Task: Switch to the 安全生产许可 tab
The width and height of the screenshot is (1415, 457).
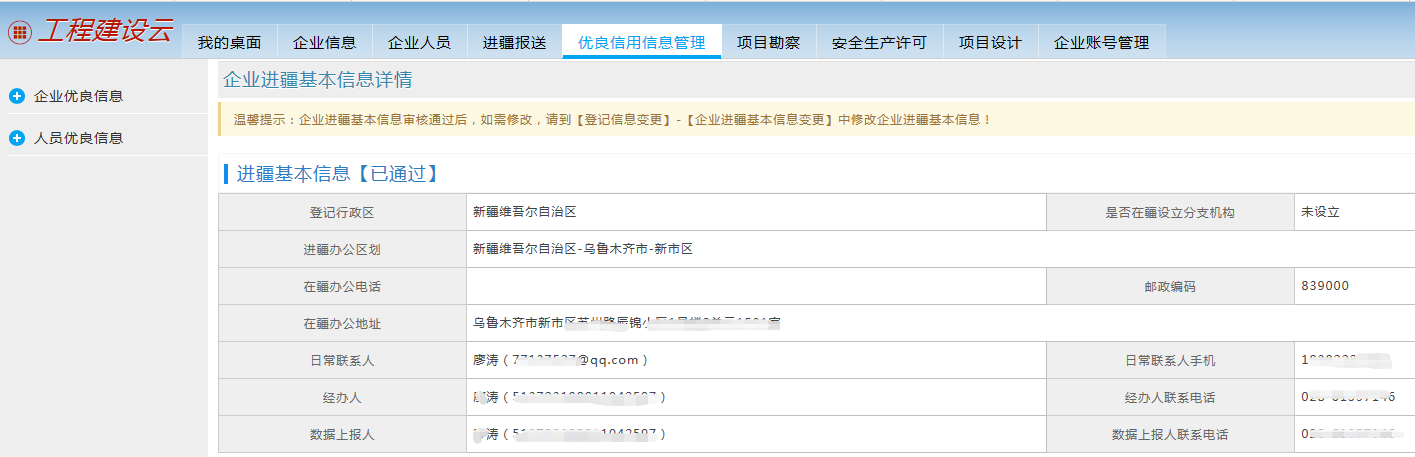Action: pyautogui.click(x=879, y=42)
